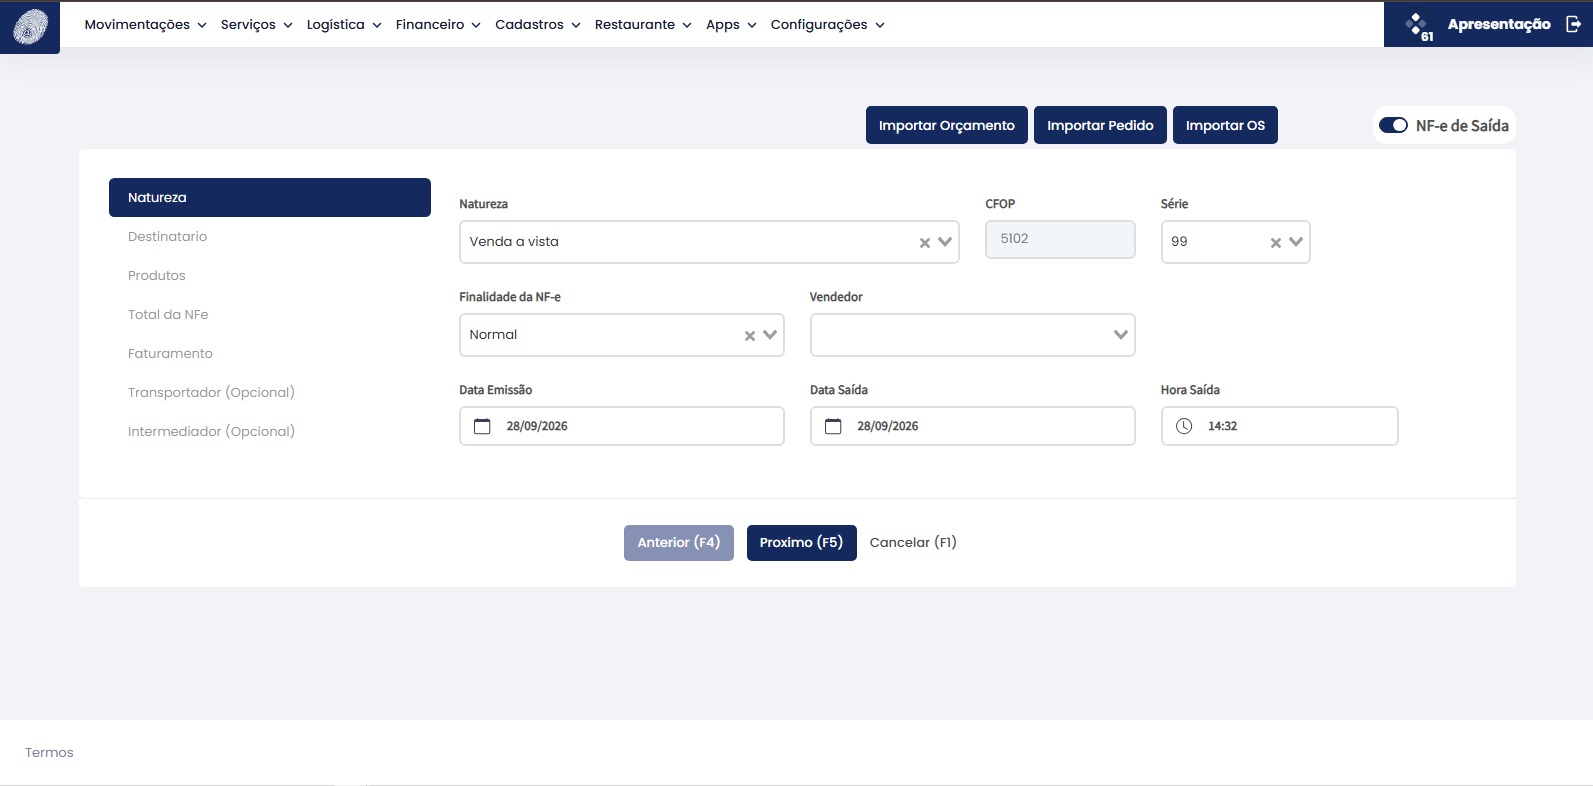Click Importar Orçamento button

[947, 125]
